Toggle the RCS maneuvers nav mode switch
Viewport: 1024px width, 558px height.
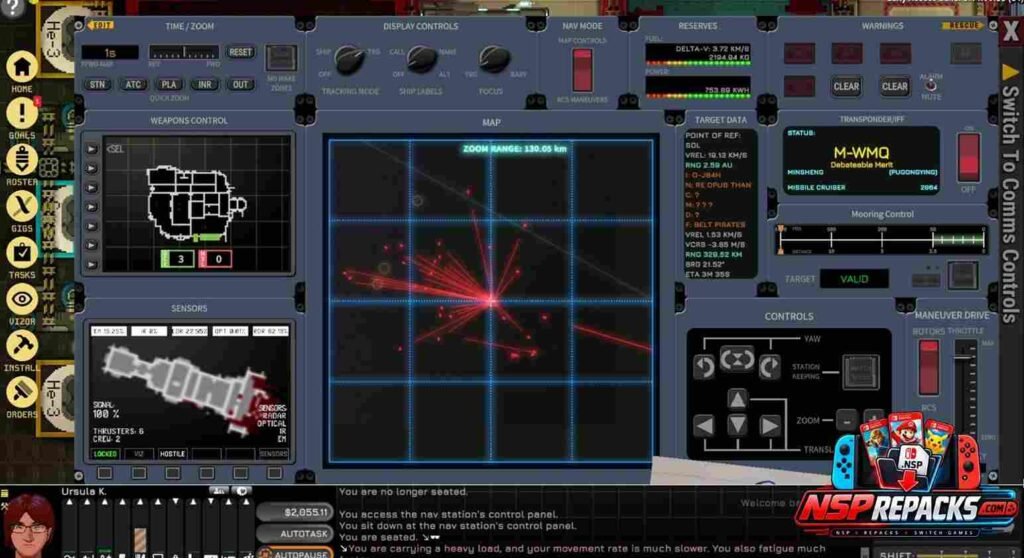[582, 70]
